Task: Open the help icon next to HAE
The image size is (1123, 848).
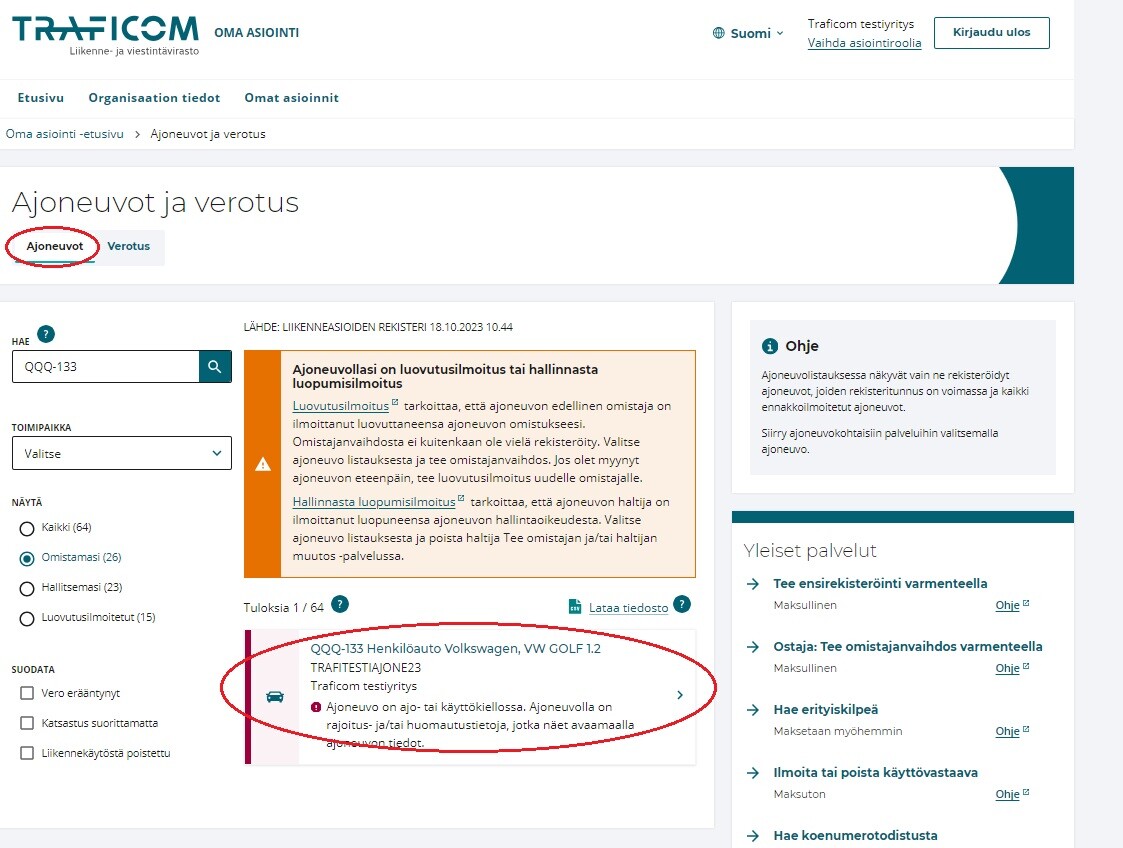Action: point(46,334)
